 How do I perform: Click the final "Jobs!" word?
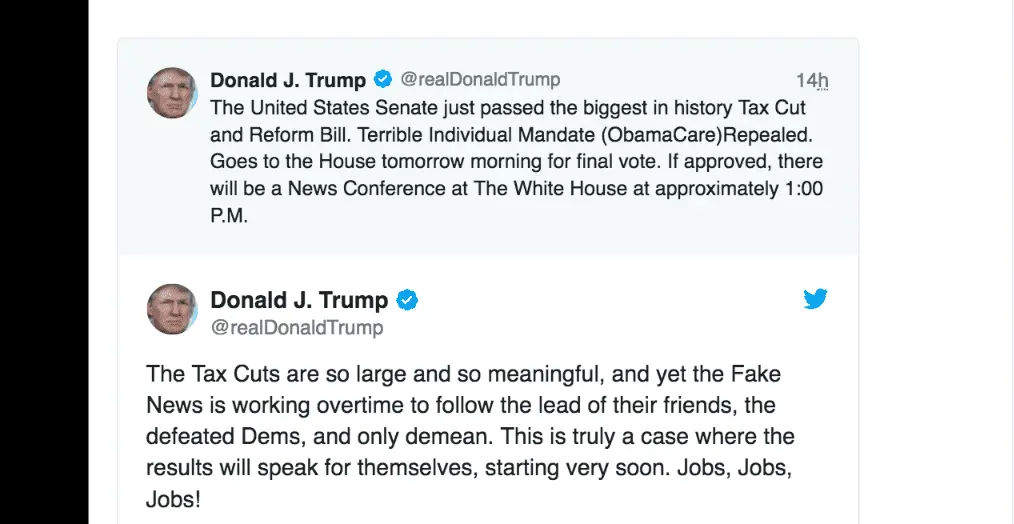[x=173, y=501]
